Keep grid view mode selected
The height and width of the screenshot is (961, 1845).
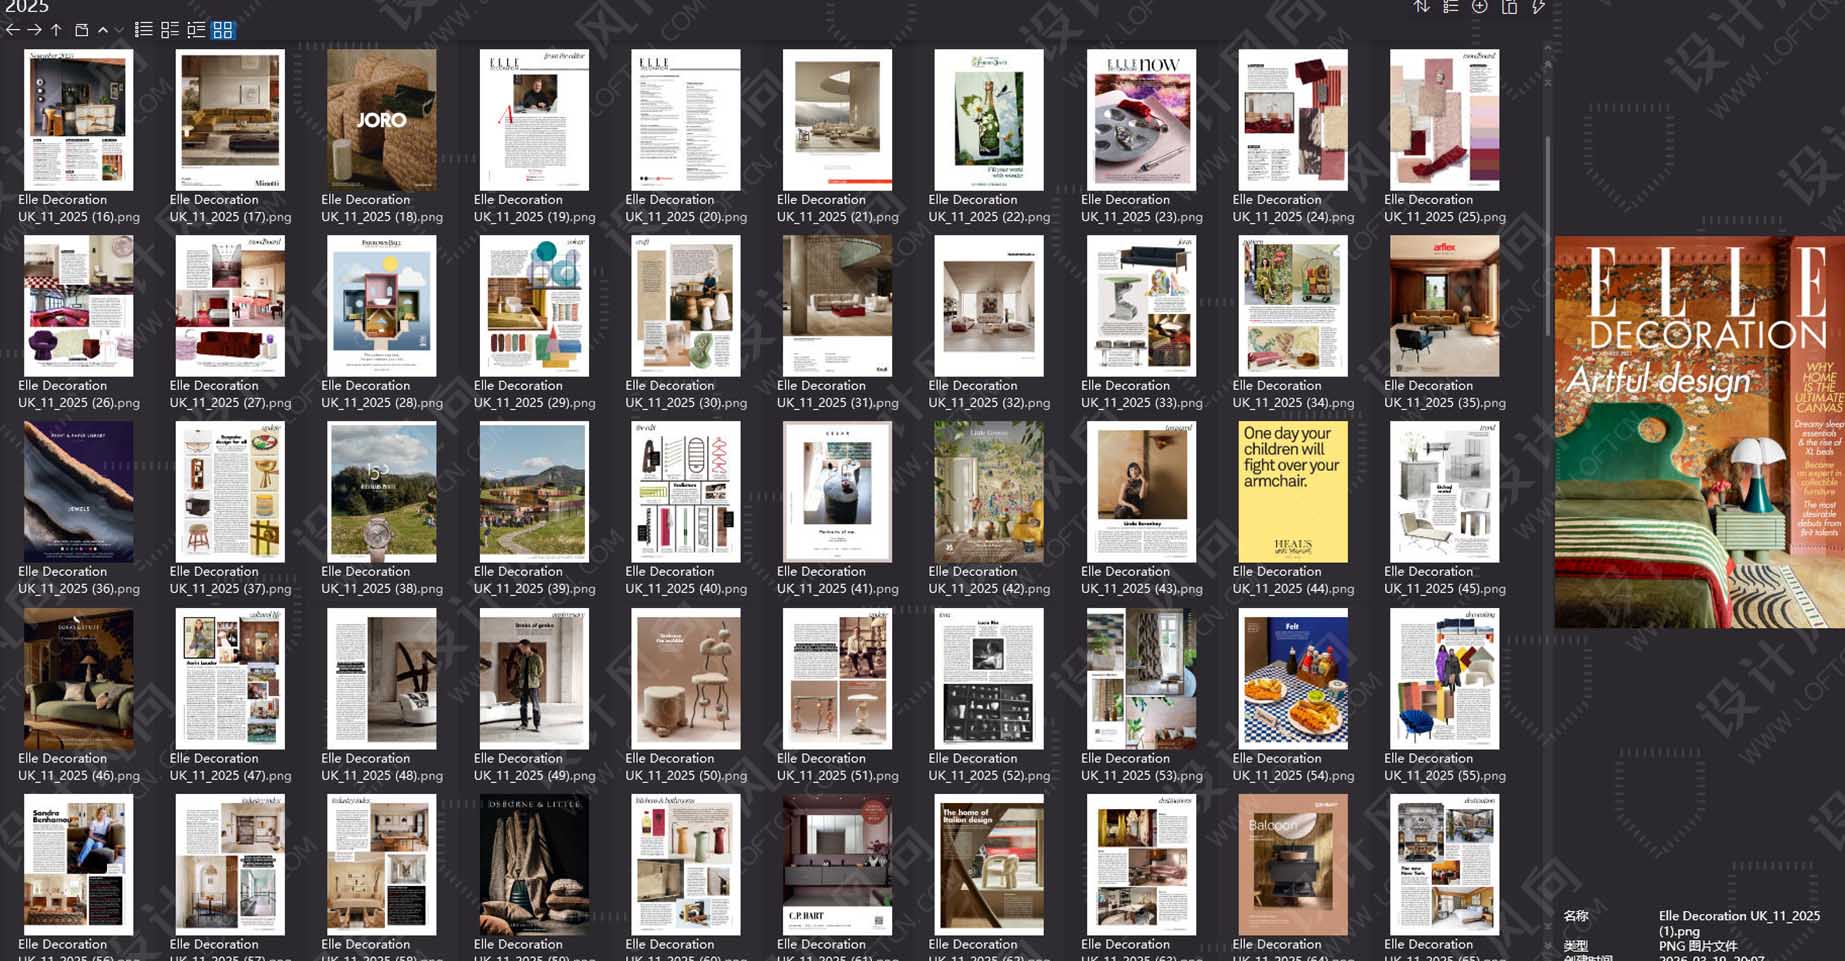[x=223, y=31]
